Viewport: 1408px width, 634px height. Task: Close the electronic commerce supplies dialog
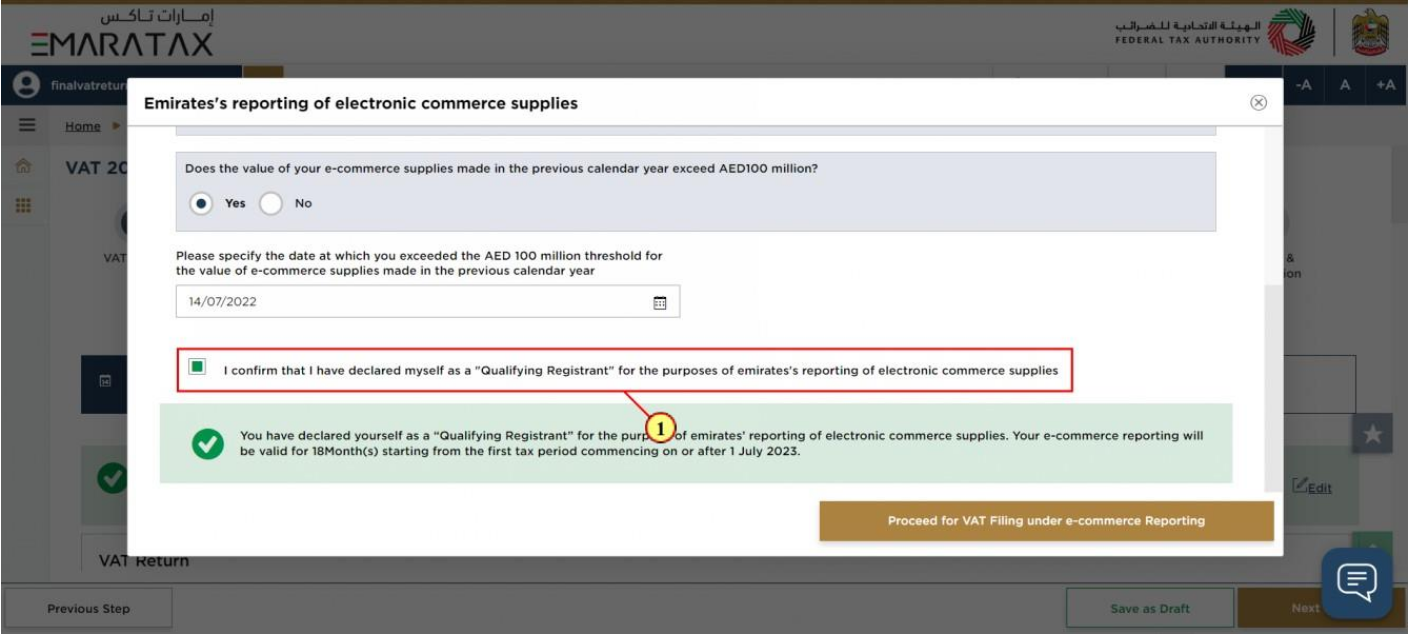[x=1259, y=102]
